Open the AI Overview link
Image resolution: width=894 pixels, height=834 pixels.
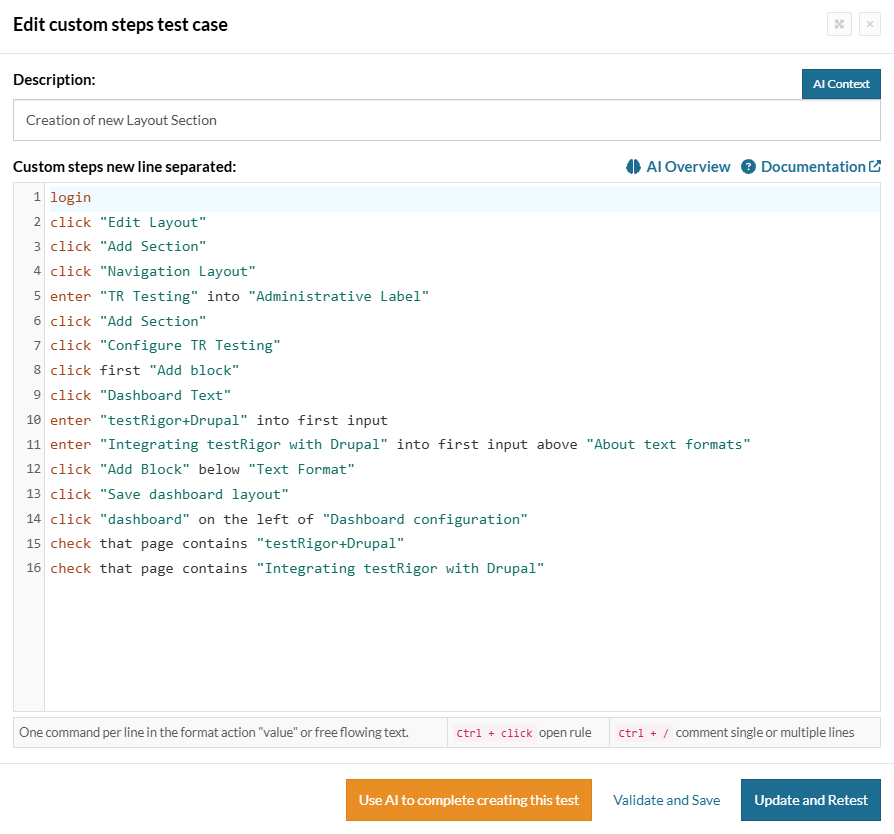coord(688,167)
